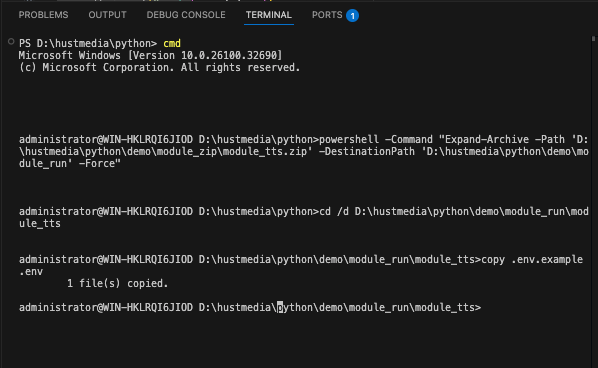Click the block cursor in the last prompt path
Image resolution: width=598 pixels, height=368 pixels.
280,307
